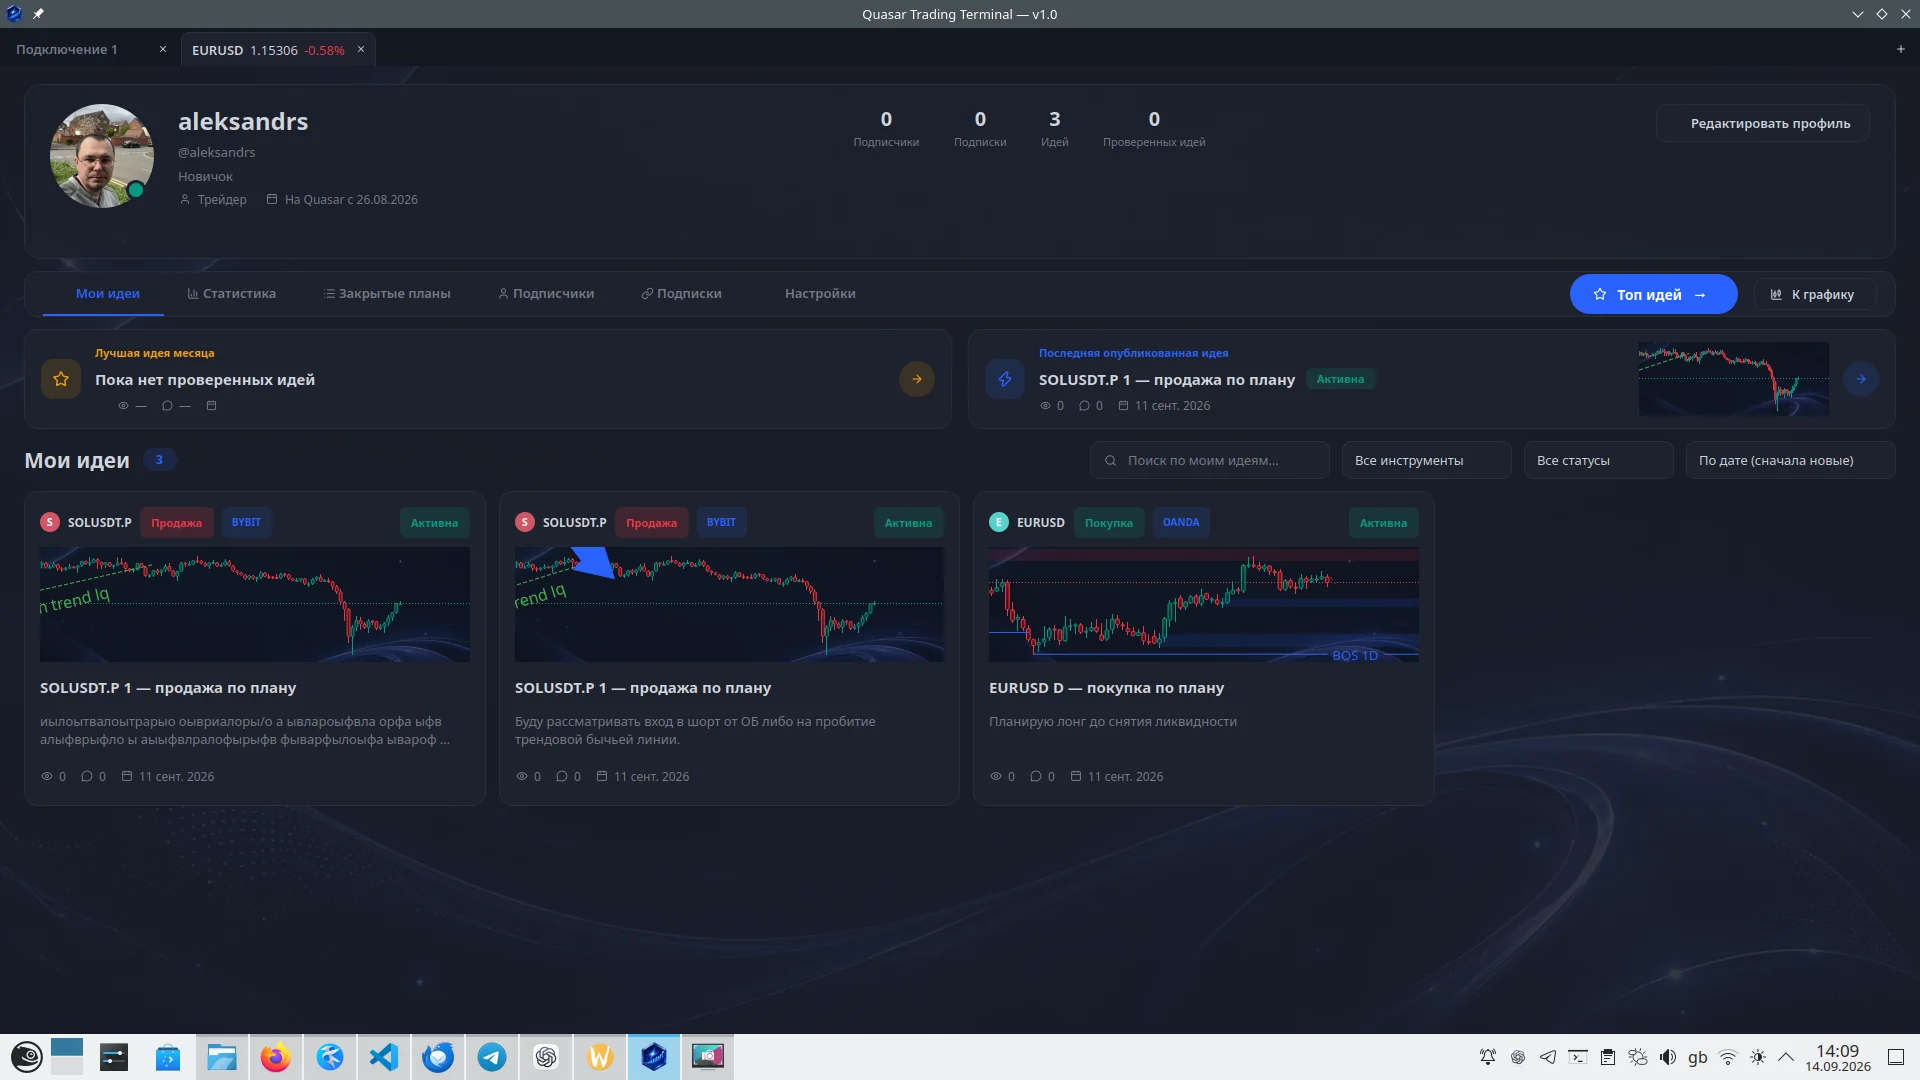Expand hidden tray icons arrow
This screenshot has width=1920, height=1080.
(1786, 1057)
